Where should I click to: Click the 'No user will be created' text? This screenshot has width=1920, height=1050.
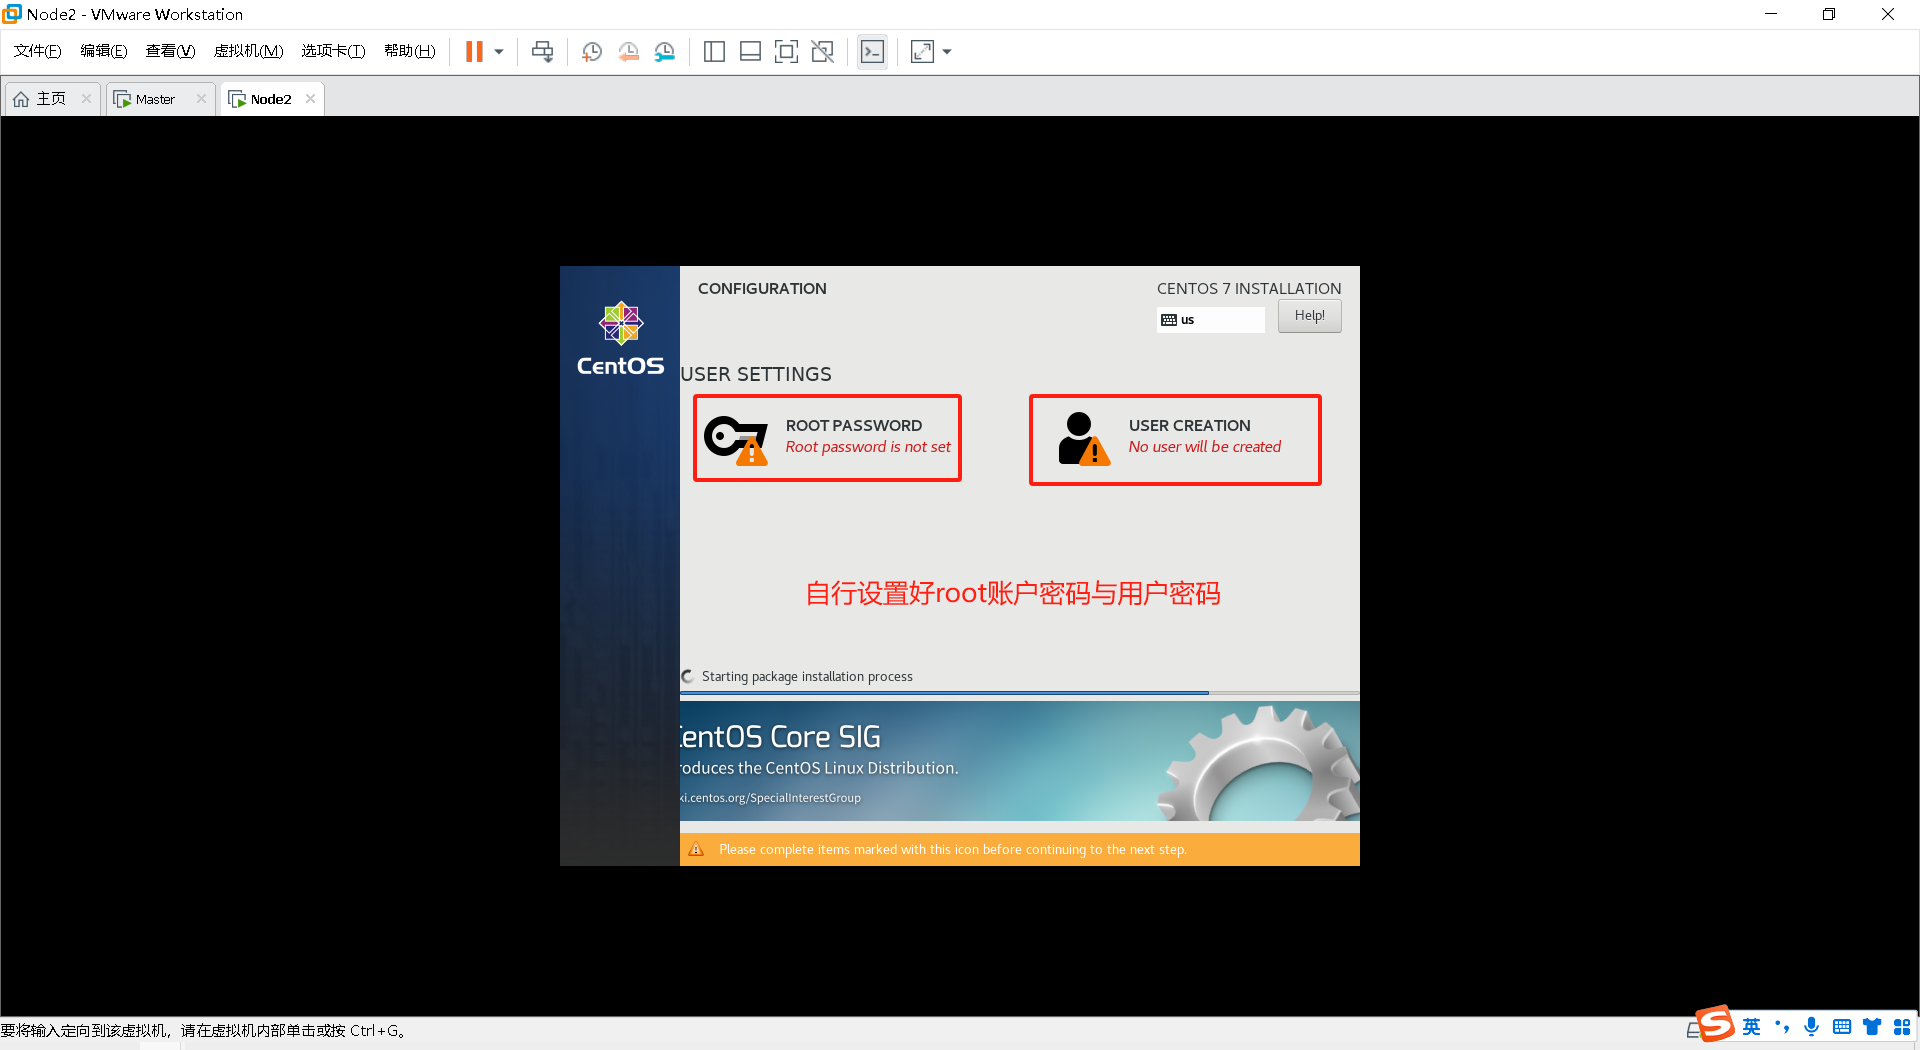pos(1205,447)
